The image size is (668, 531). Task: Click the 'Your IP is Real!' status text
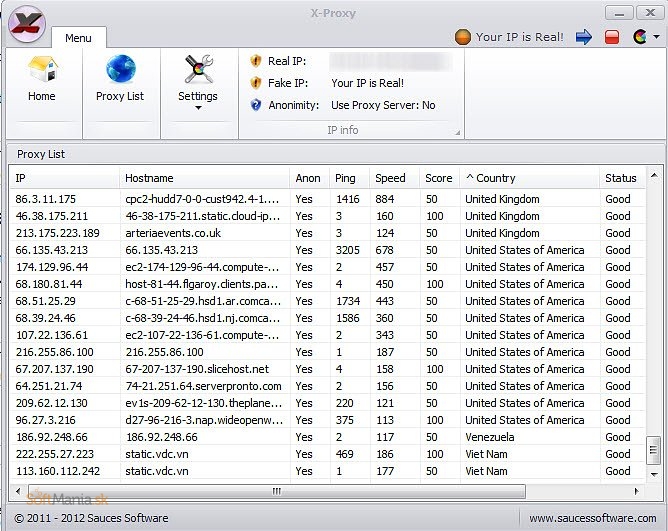click(520, 37)
